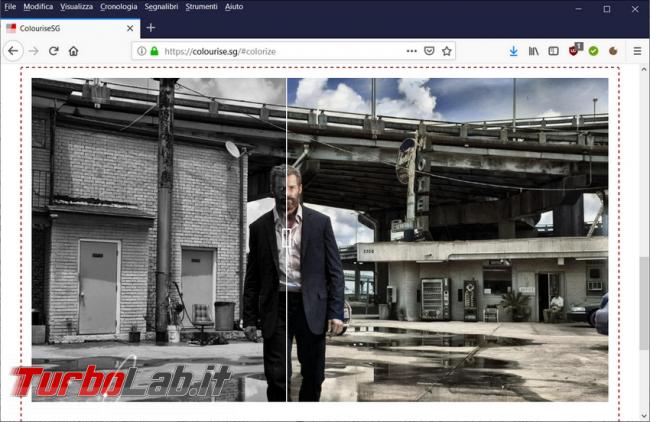This screenshot has width=650, height=422.
Task: Grab the before/after comparison slider handle
Action: (x=286, y=238)
